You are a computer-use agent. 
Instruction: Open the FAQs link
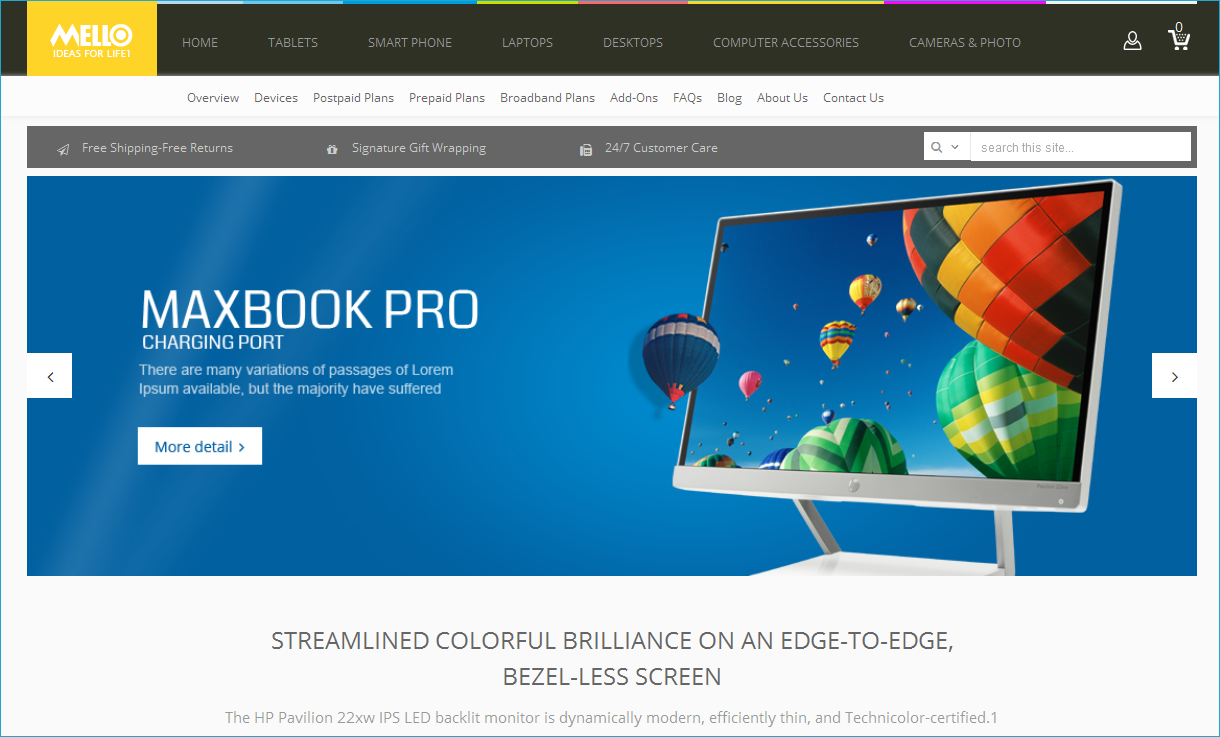(687, 98)
